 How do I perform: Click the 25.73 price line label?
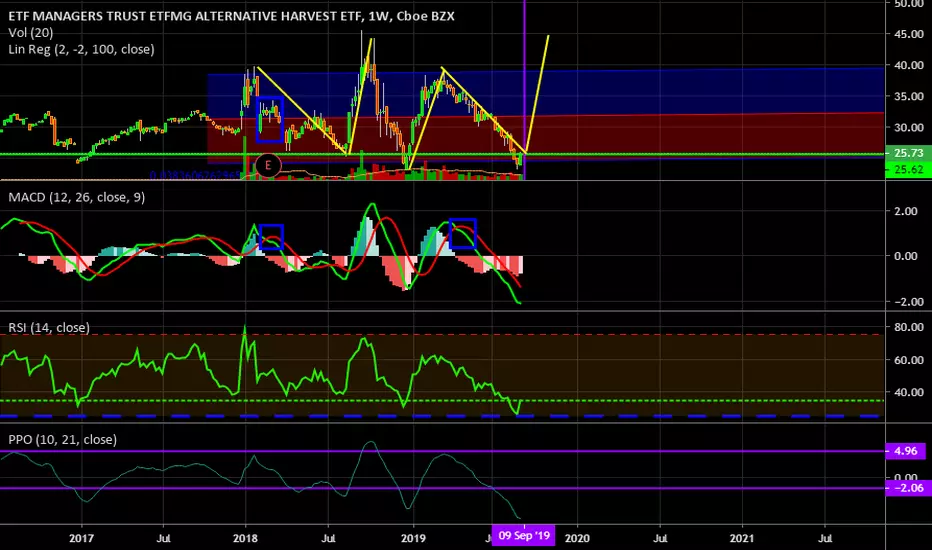click(x=908, y=153)
